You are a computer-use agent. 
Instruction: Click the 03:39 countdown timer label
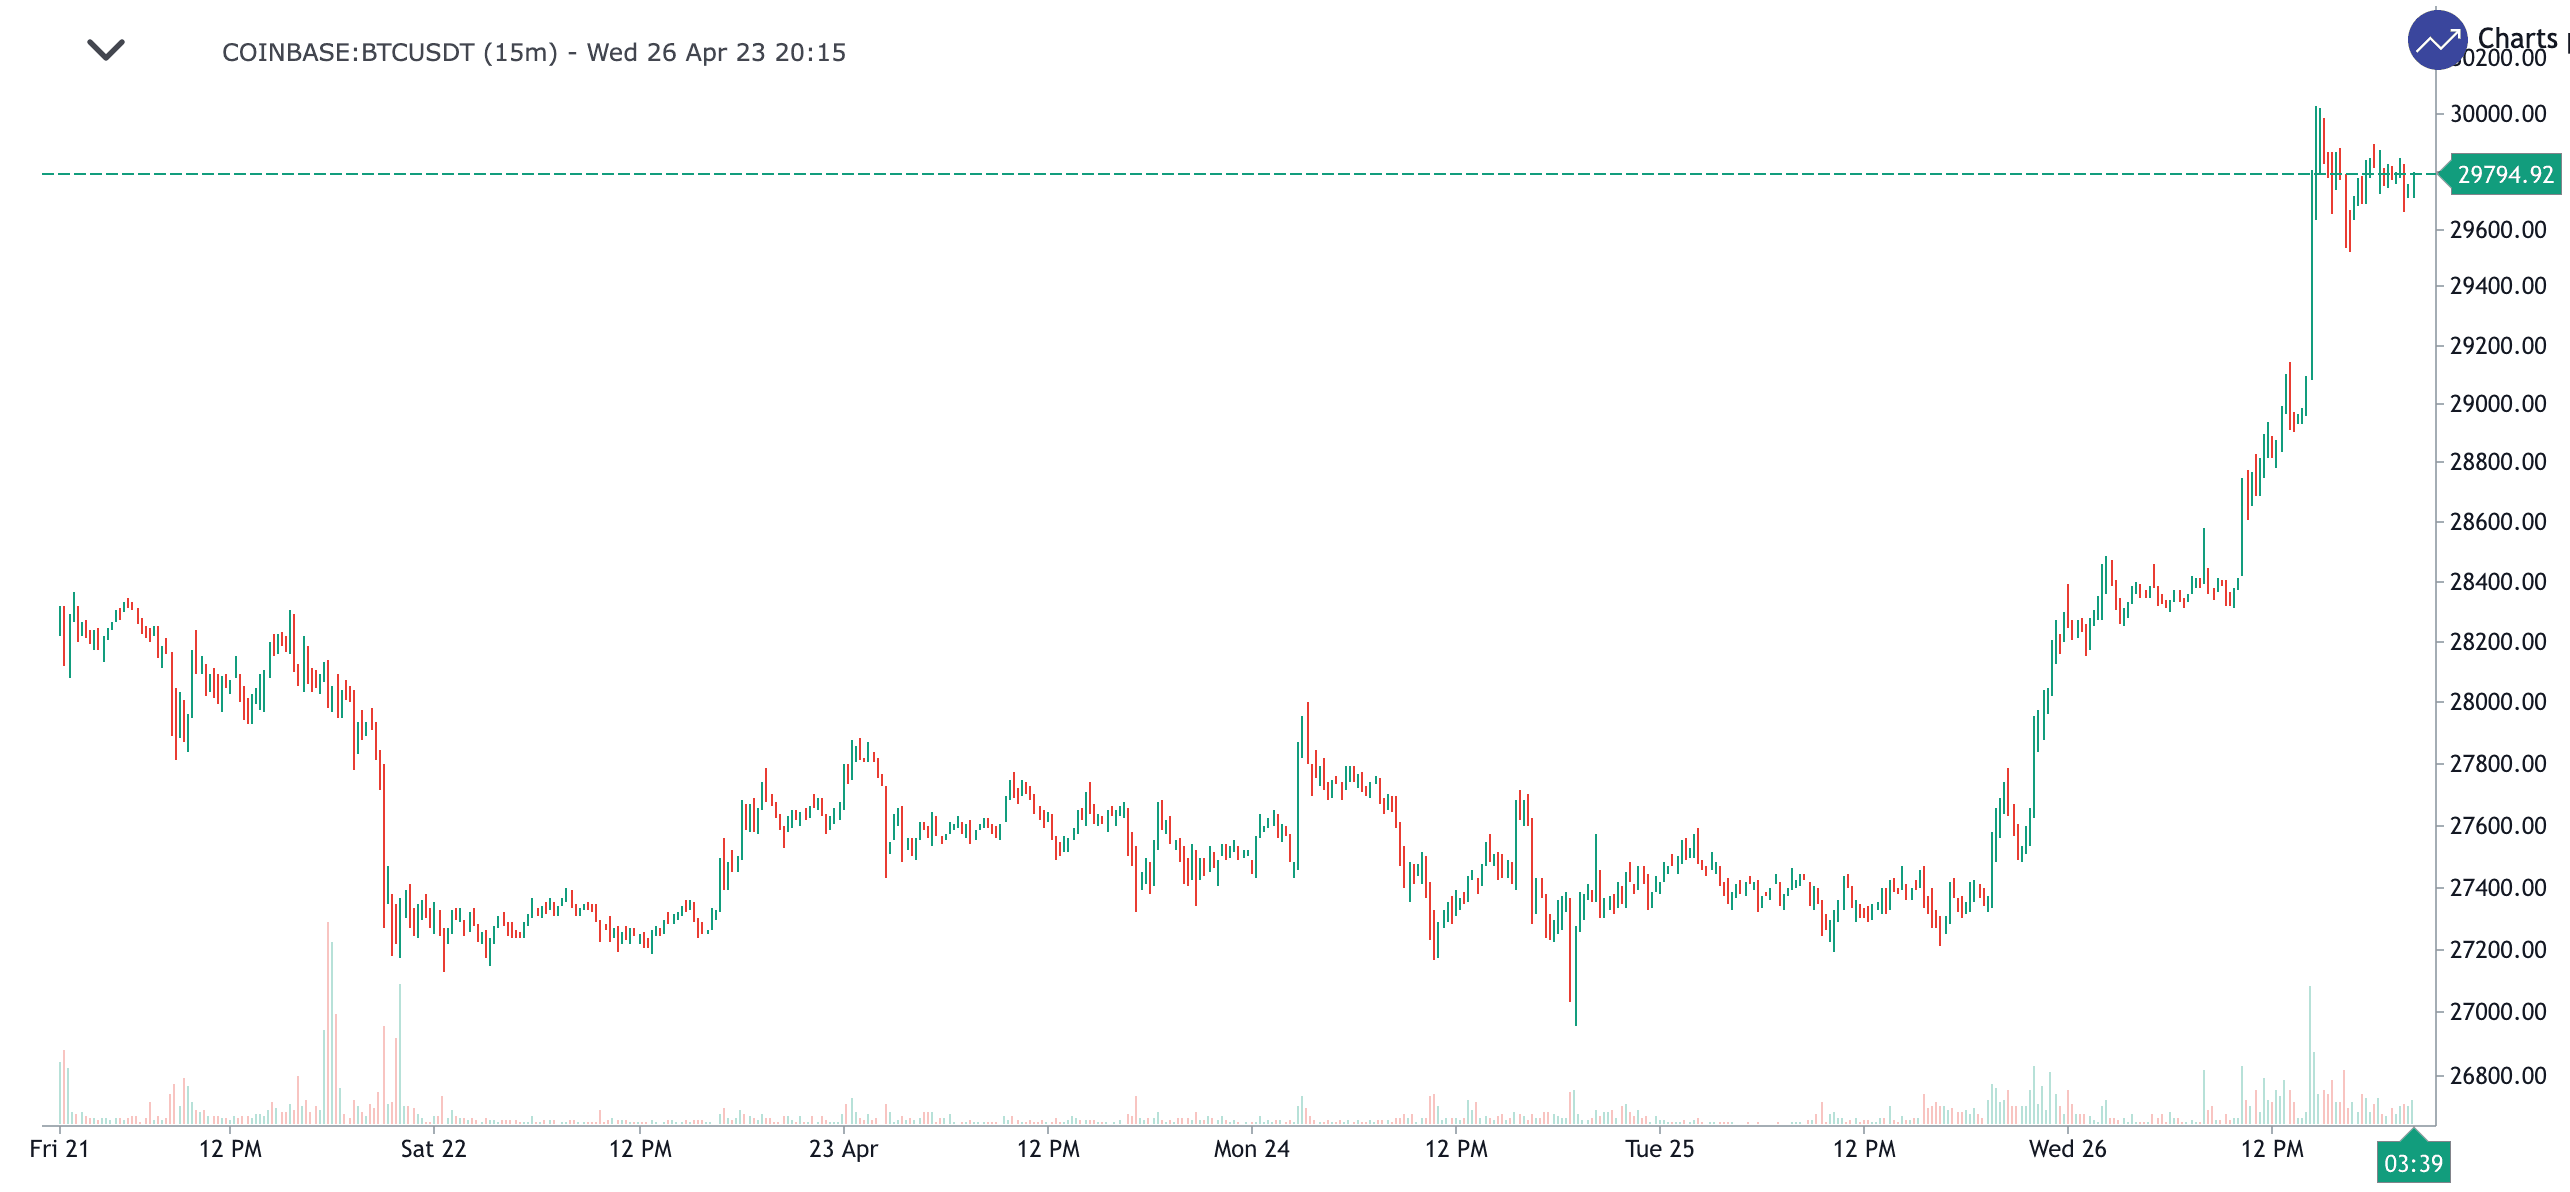pos(2412,1164)
